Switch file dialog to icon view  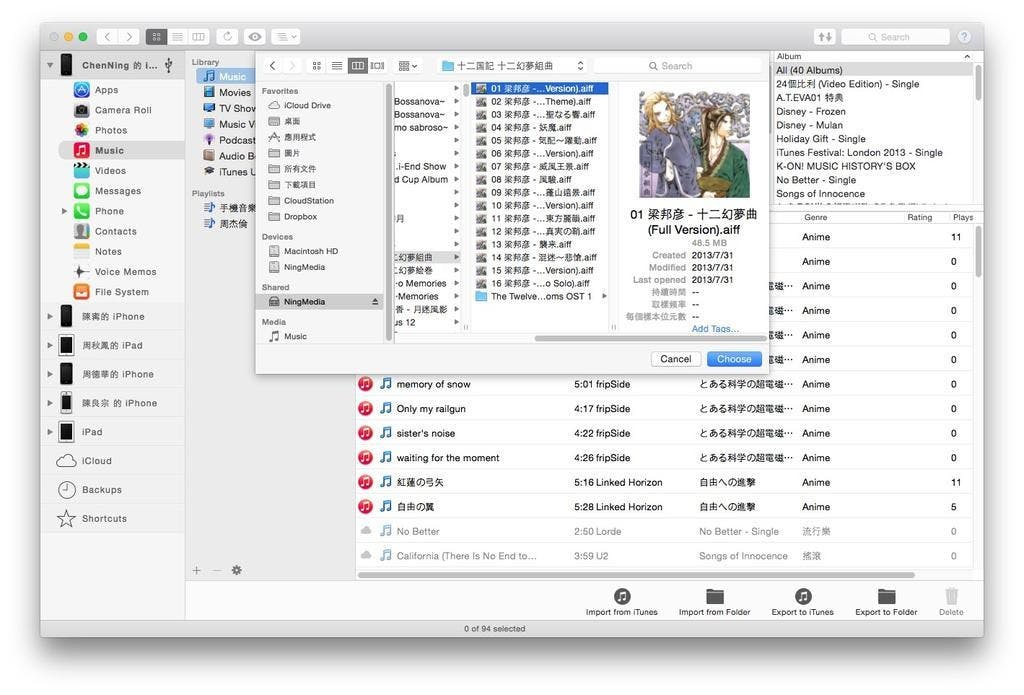(x=317, y=66)
